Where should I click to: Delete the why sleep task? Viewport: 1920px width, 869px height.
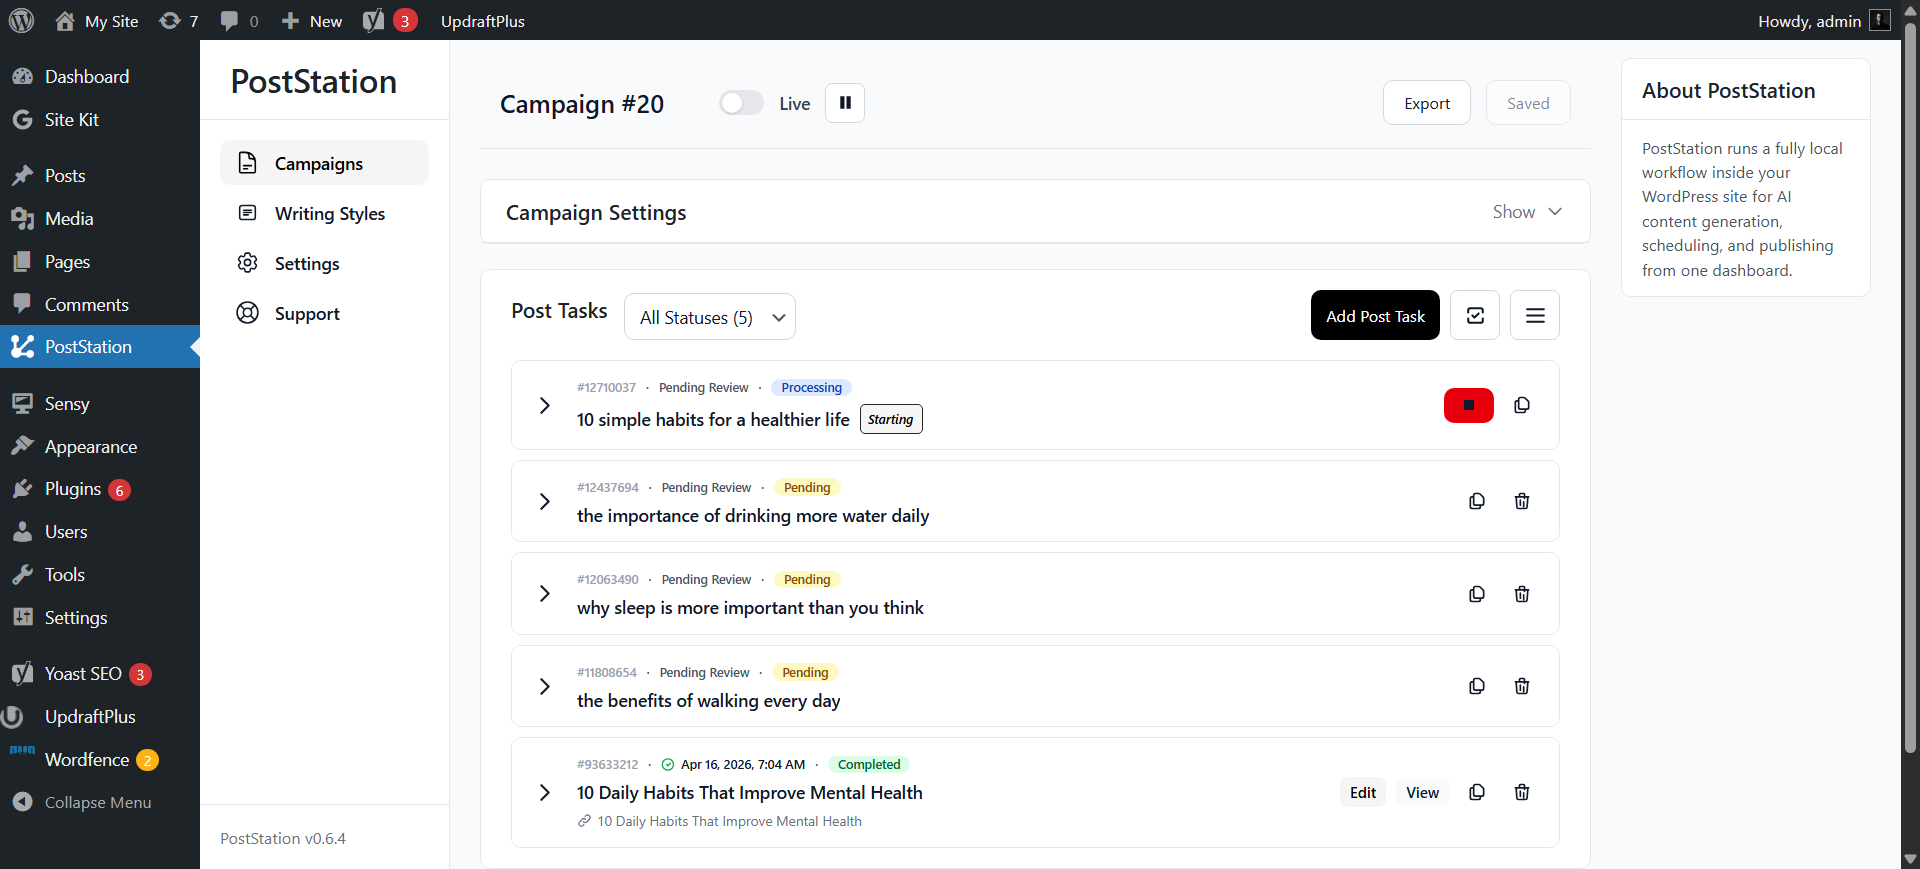pos(1522,594)
